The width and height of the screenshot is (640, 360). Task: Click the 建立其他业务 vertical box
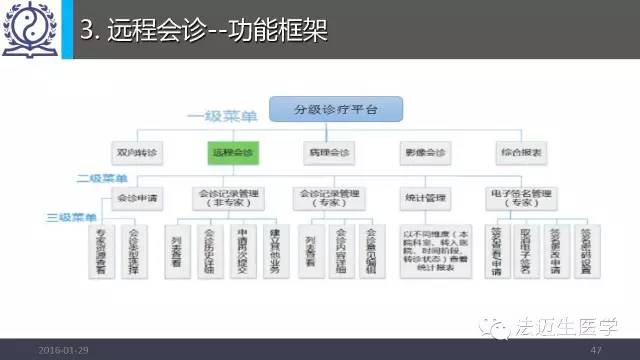276,251
